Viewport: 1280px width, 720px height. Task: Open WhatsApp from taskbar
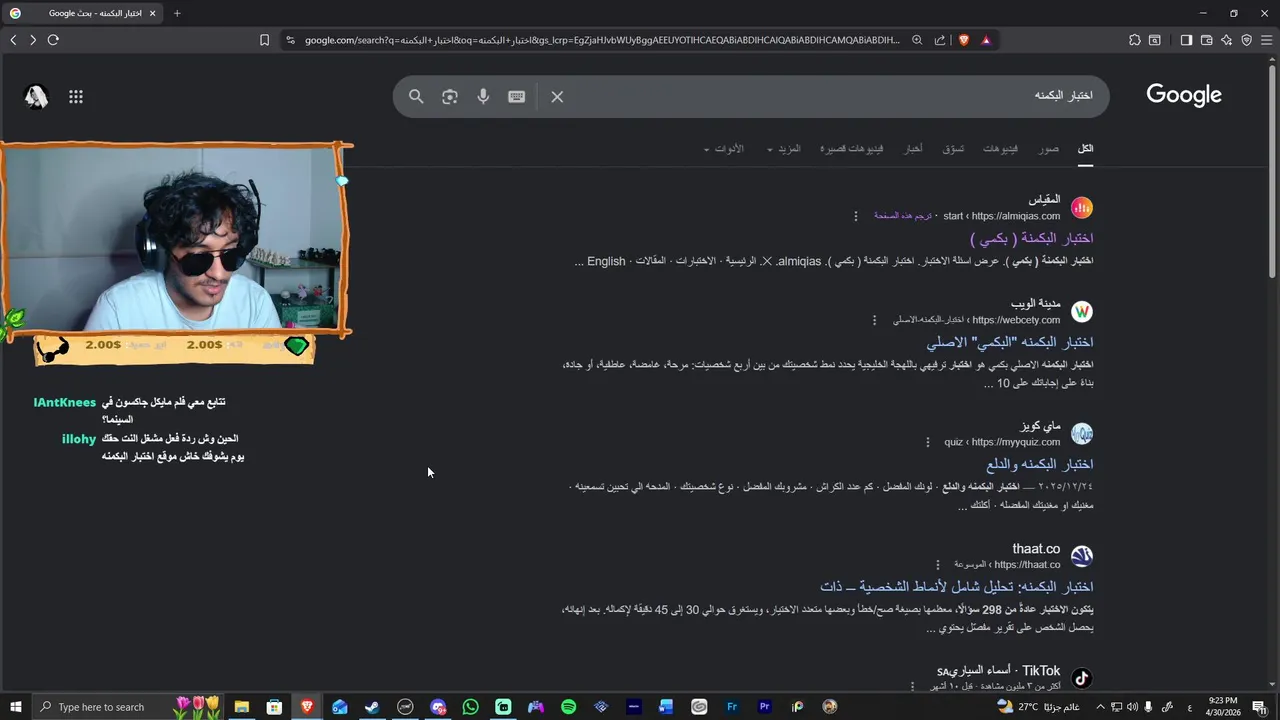471,707
